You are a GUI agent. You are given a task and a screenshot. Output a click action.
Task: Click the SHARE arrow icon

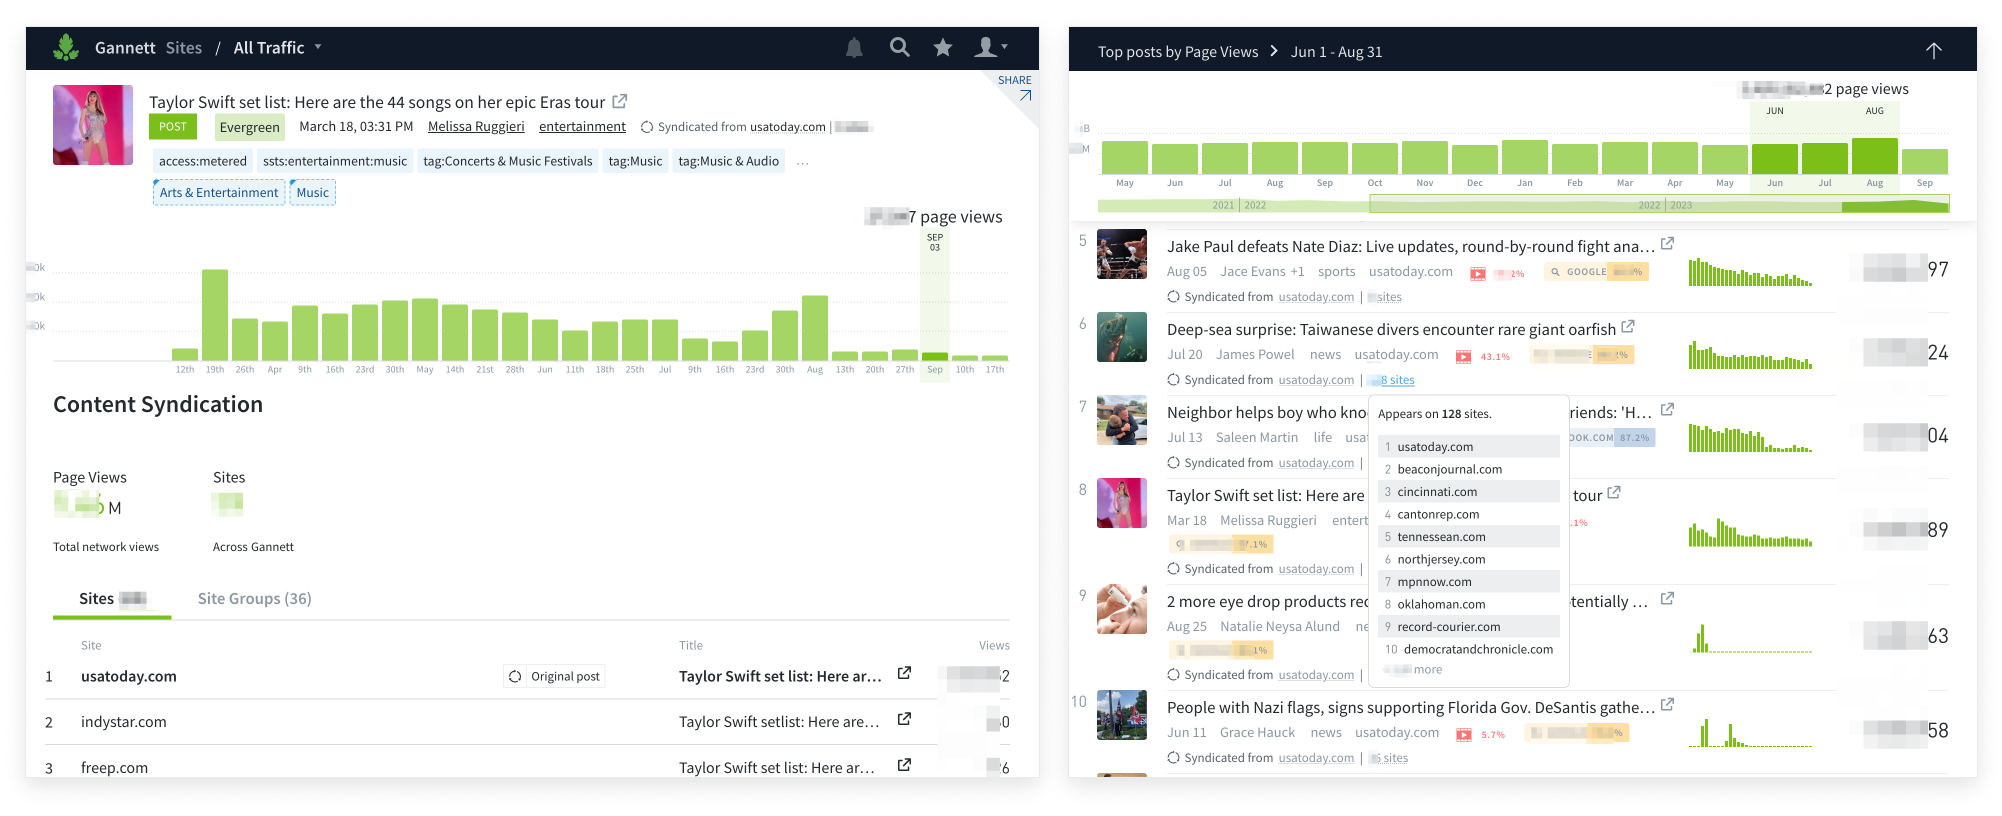pos(1025,96)
